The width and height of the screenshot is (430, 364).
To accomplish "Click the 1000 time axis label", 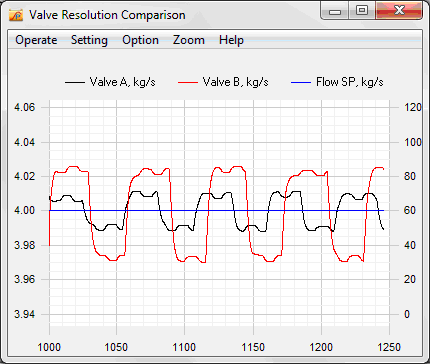I will coord(49,347).
